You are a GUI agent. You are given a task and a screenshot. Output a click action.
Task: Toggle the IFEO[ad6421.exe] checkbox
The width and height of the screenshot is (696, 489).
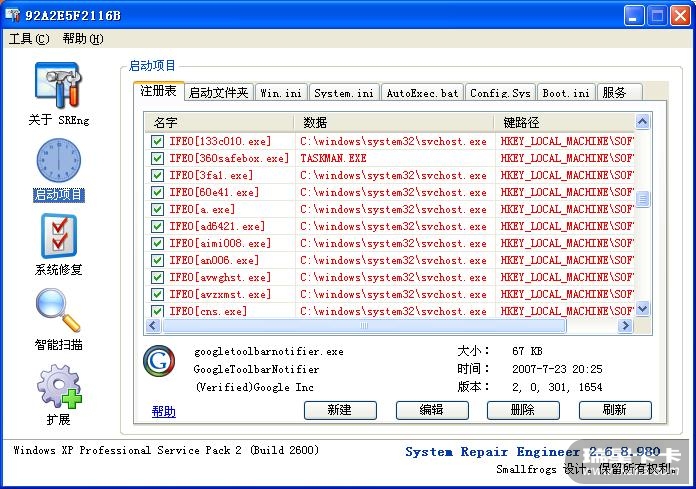[157, 226]
